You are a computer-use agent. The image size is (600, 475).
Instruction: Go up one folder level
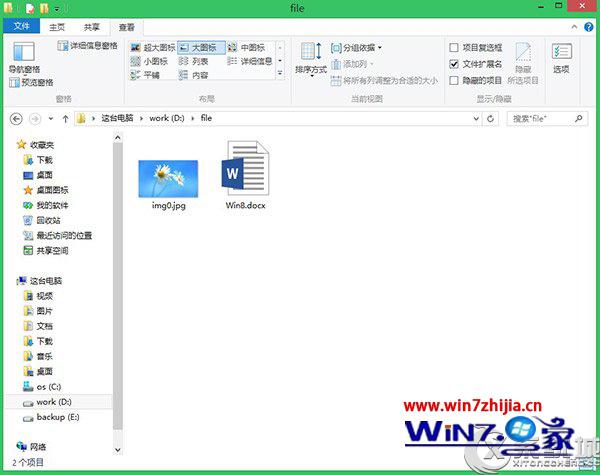65,119
